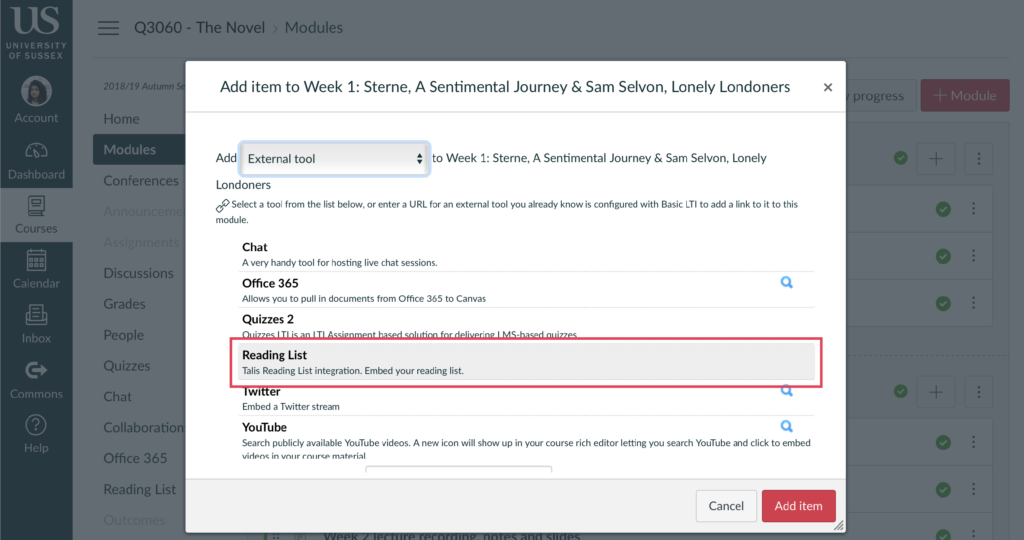Viewport: 1024px width, 540px height.
Task: Click the Cancel button
Action: click(x=726, y=505)
